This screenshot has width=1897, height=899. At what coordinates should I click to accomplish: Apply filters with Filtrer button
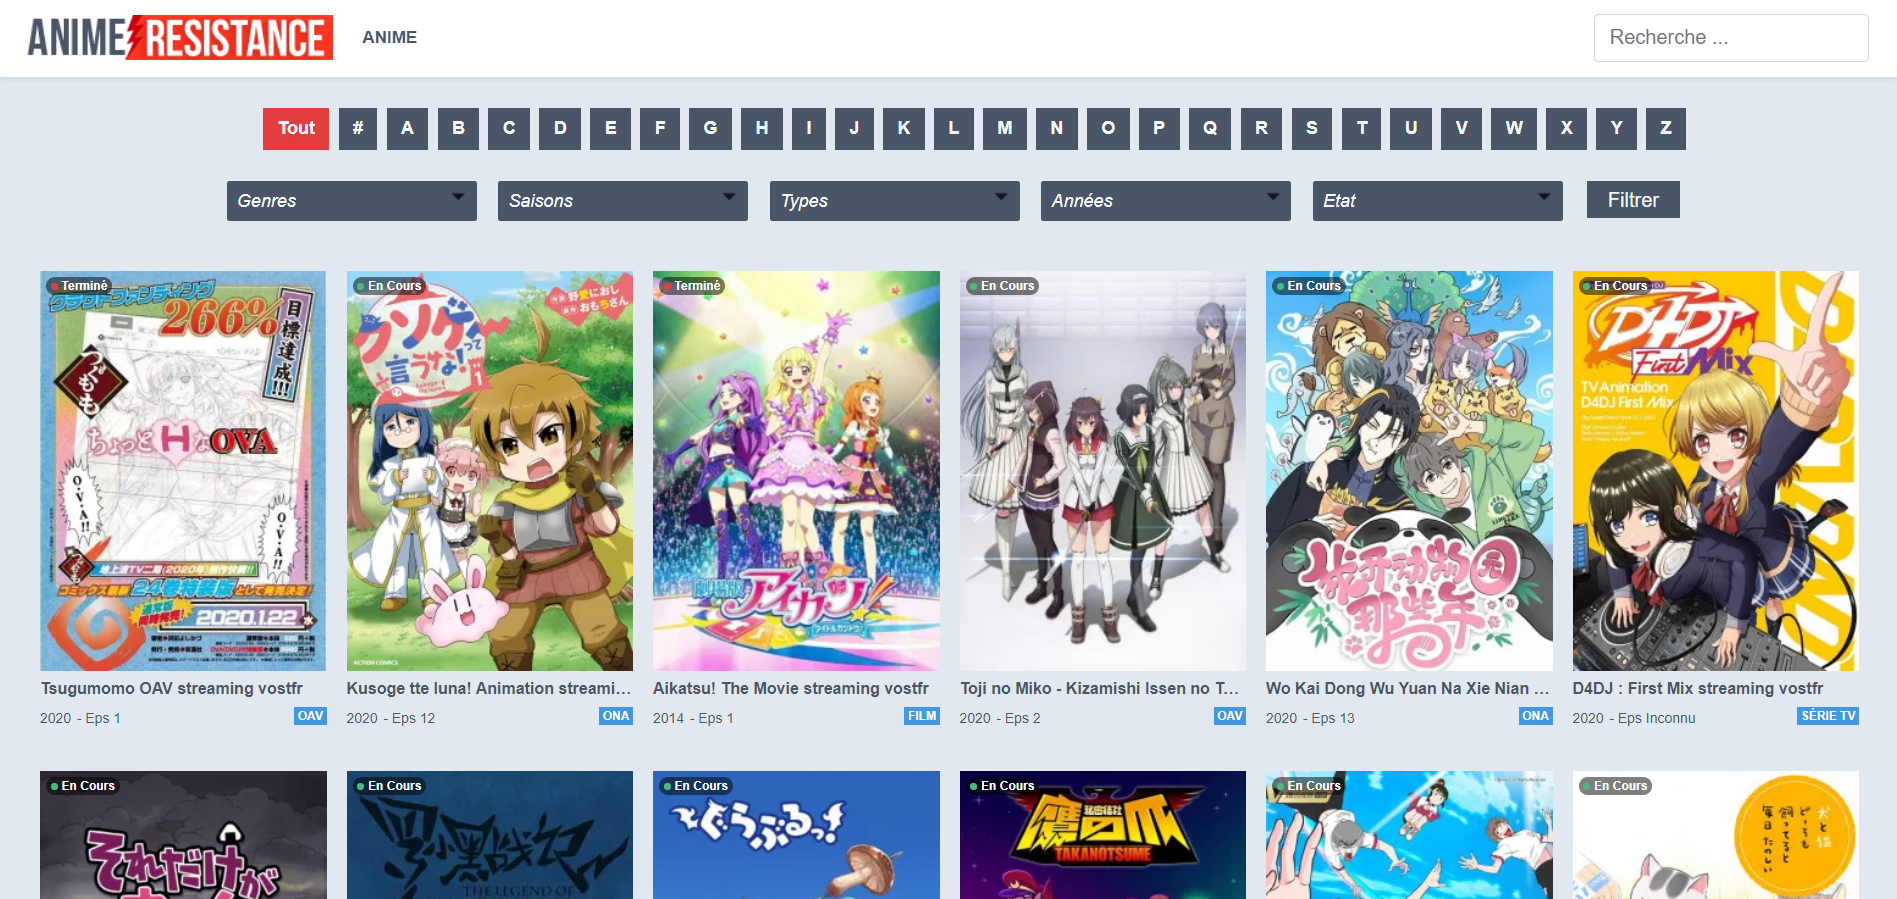coord(1633,200)
